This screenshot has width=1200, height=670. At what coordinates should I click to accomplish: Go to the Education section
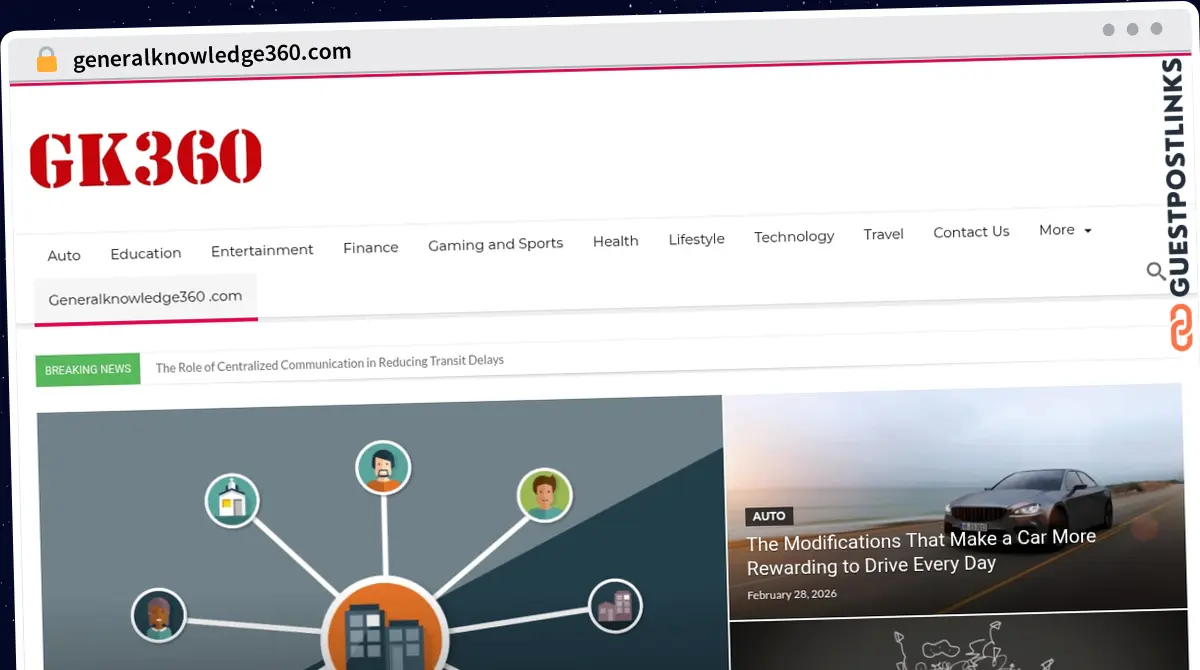pos(146,253)
